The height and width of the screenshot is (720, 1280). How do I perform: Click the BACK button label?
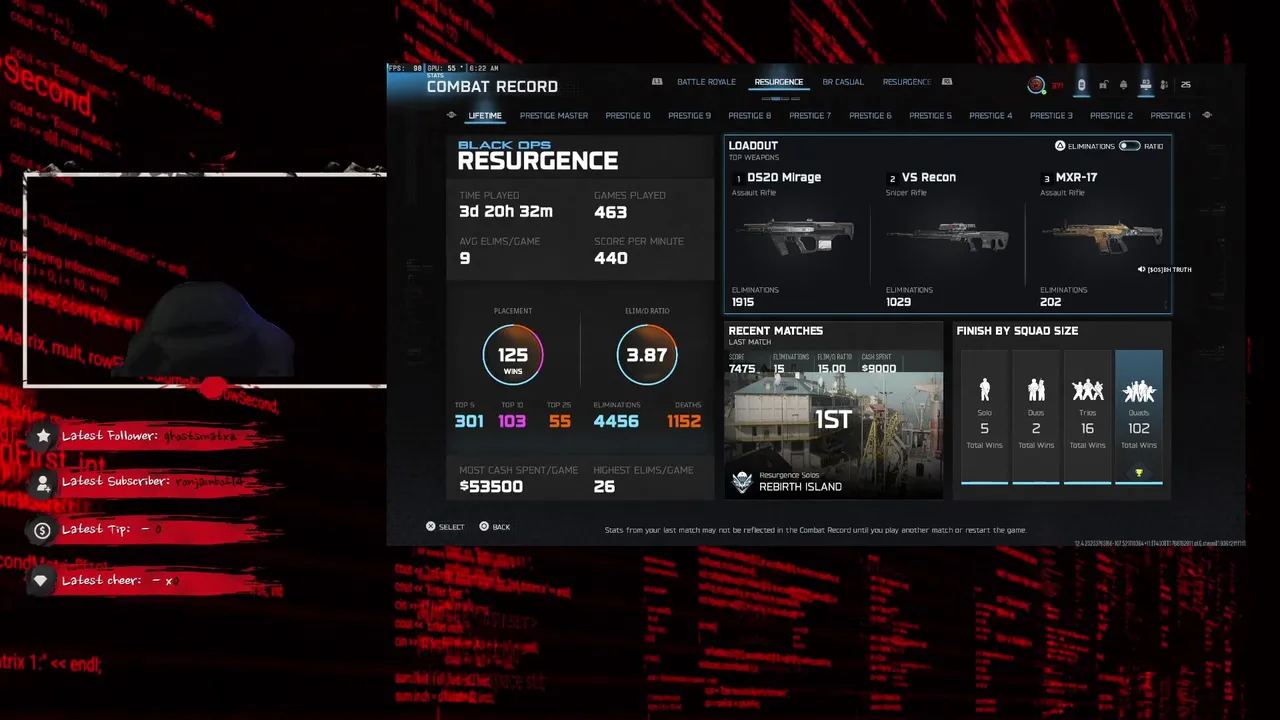(x=501, y=527)
